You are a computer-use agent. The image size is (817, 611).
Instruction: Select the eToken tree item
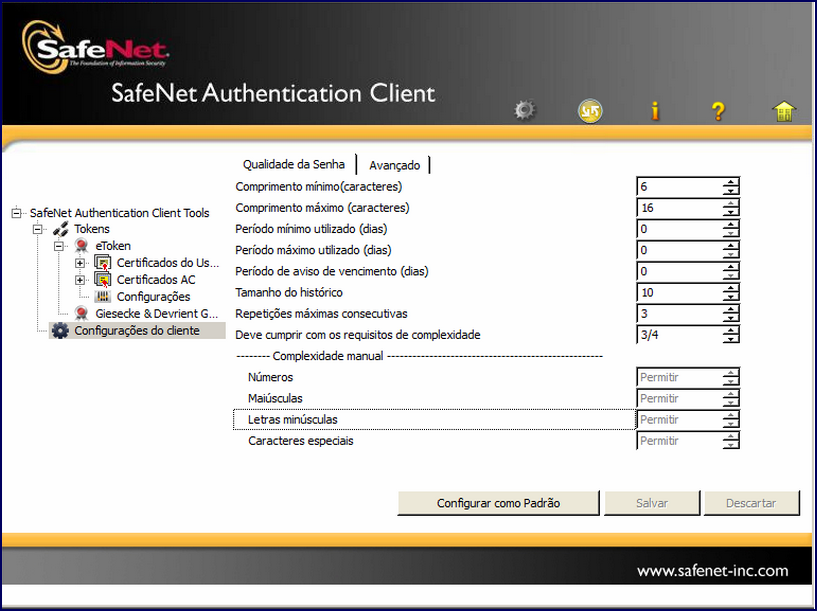point(113,245)
